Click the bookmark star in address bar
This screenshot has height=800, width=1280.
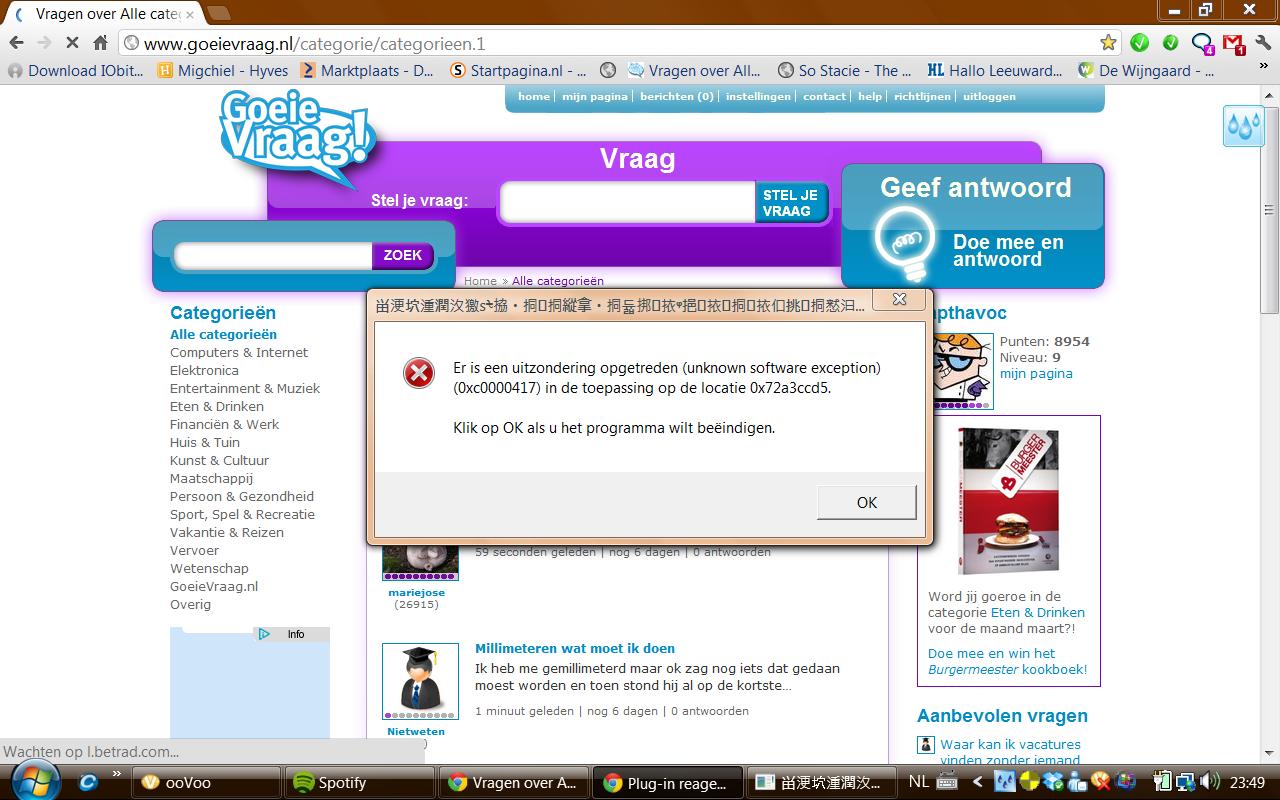pos(1108,43)
